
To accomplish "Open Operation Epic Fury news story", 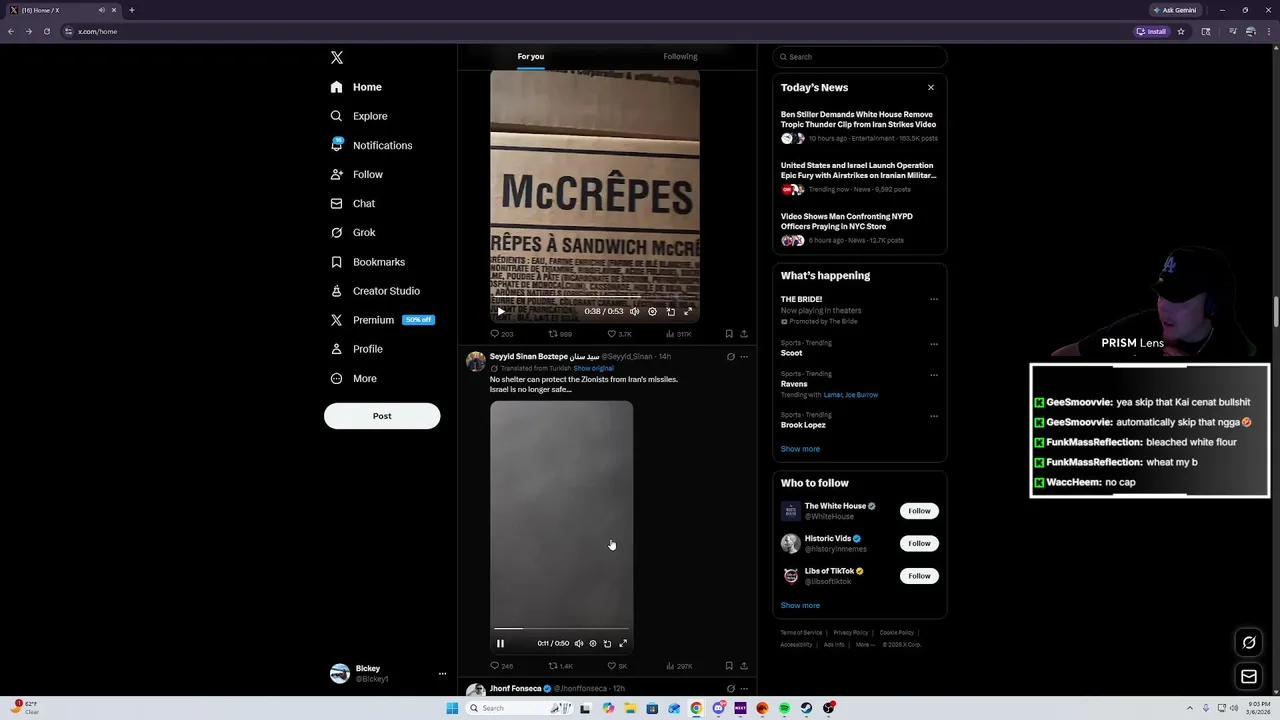I will [859, 170].
